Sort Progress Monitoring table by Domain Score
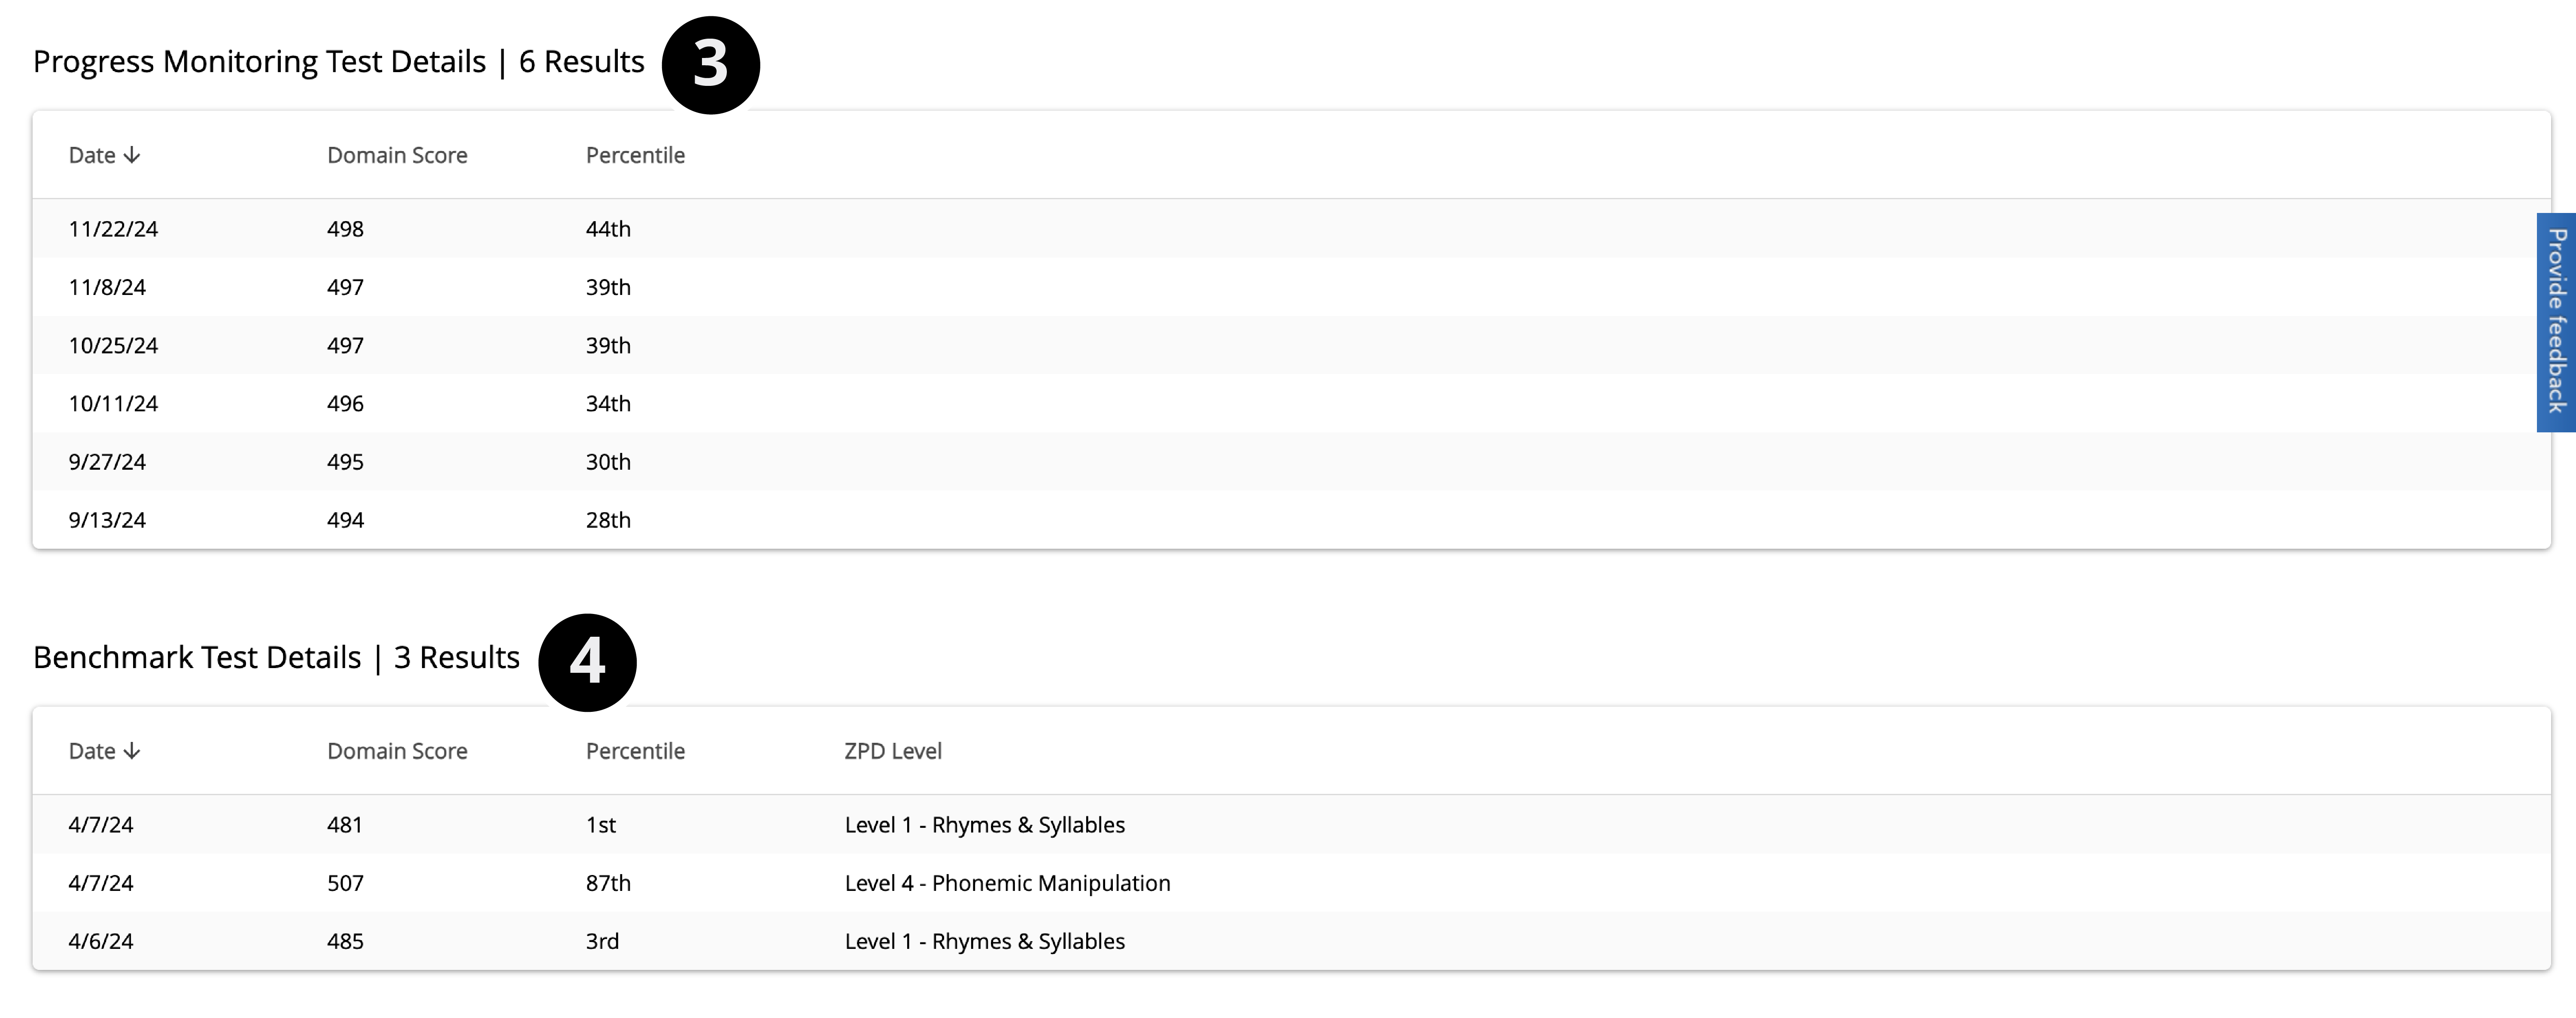Image resolution: width=2576 pixels, height=1018 pixels. tap(397, 155)
